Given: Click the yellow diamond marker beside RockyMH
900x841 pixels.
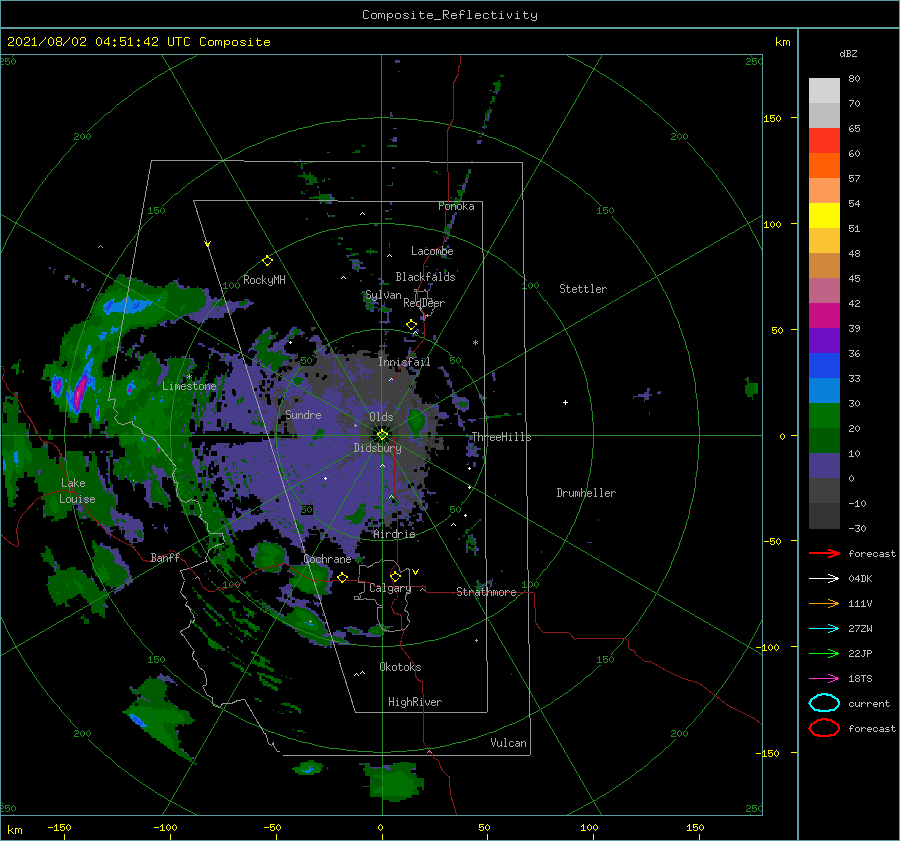Looking at the screenshot, I should tap(267, 261).
